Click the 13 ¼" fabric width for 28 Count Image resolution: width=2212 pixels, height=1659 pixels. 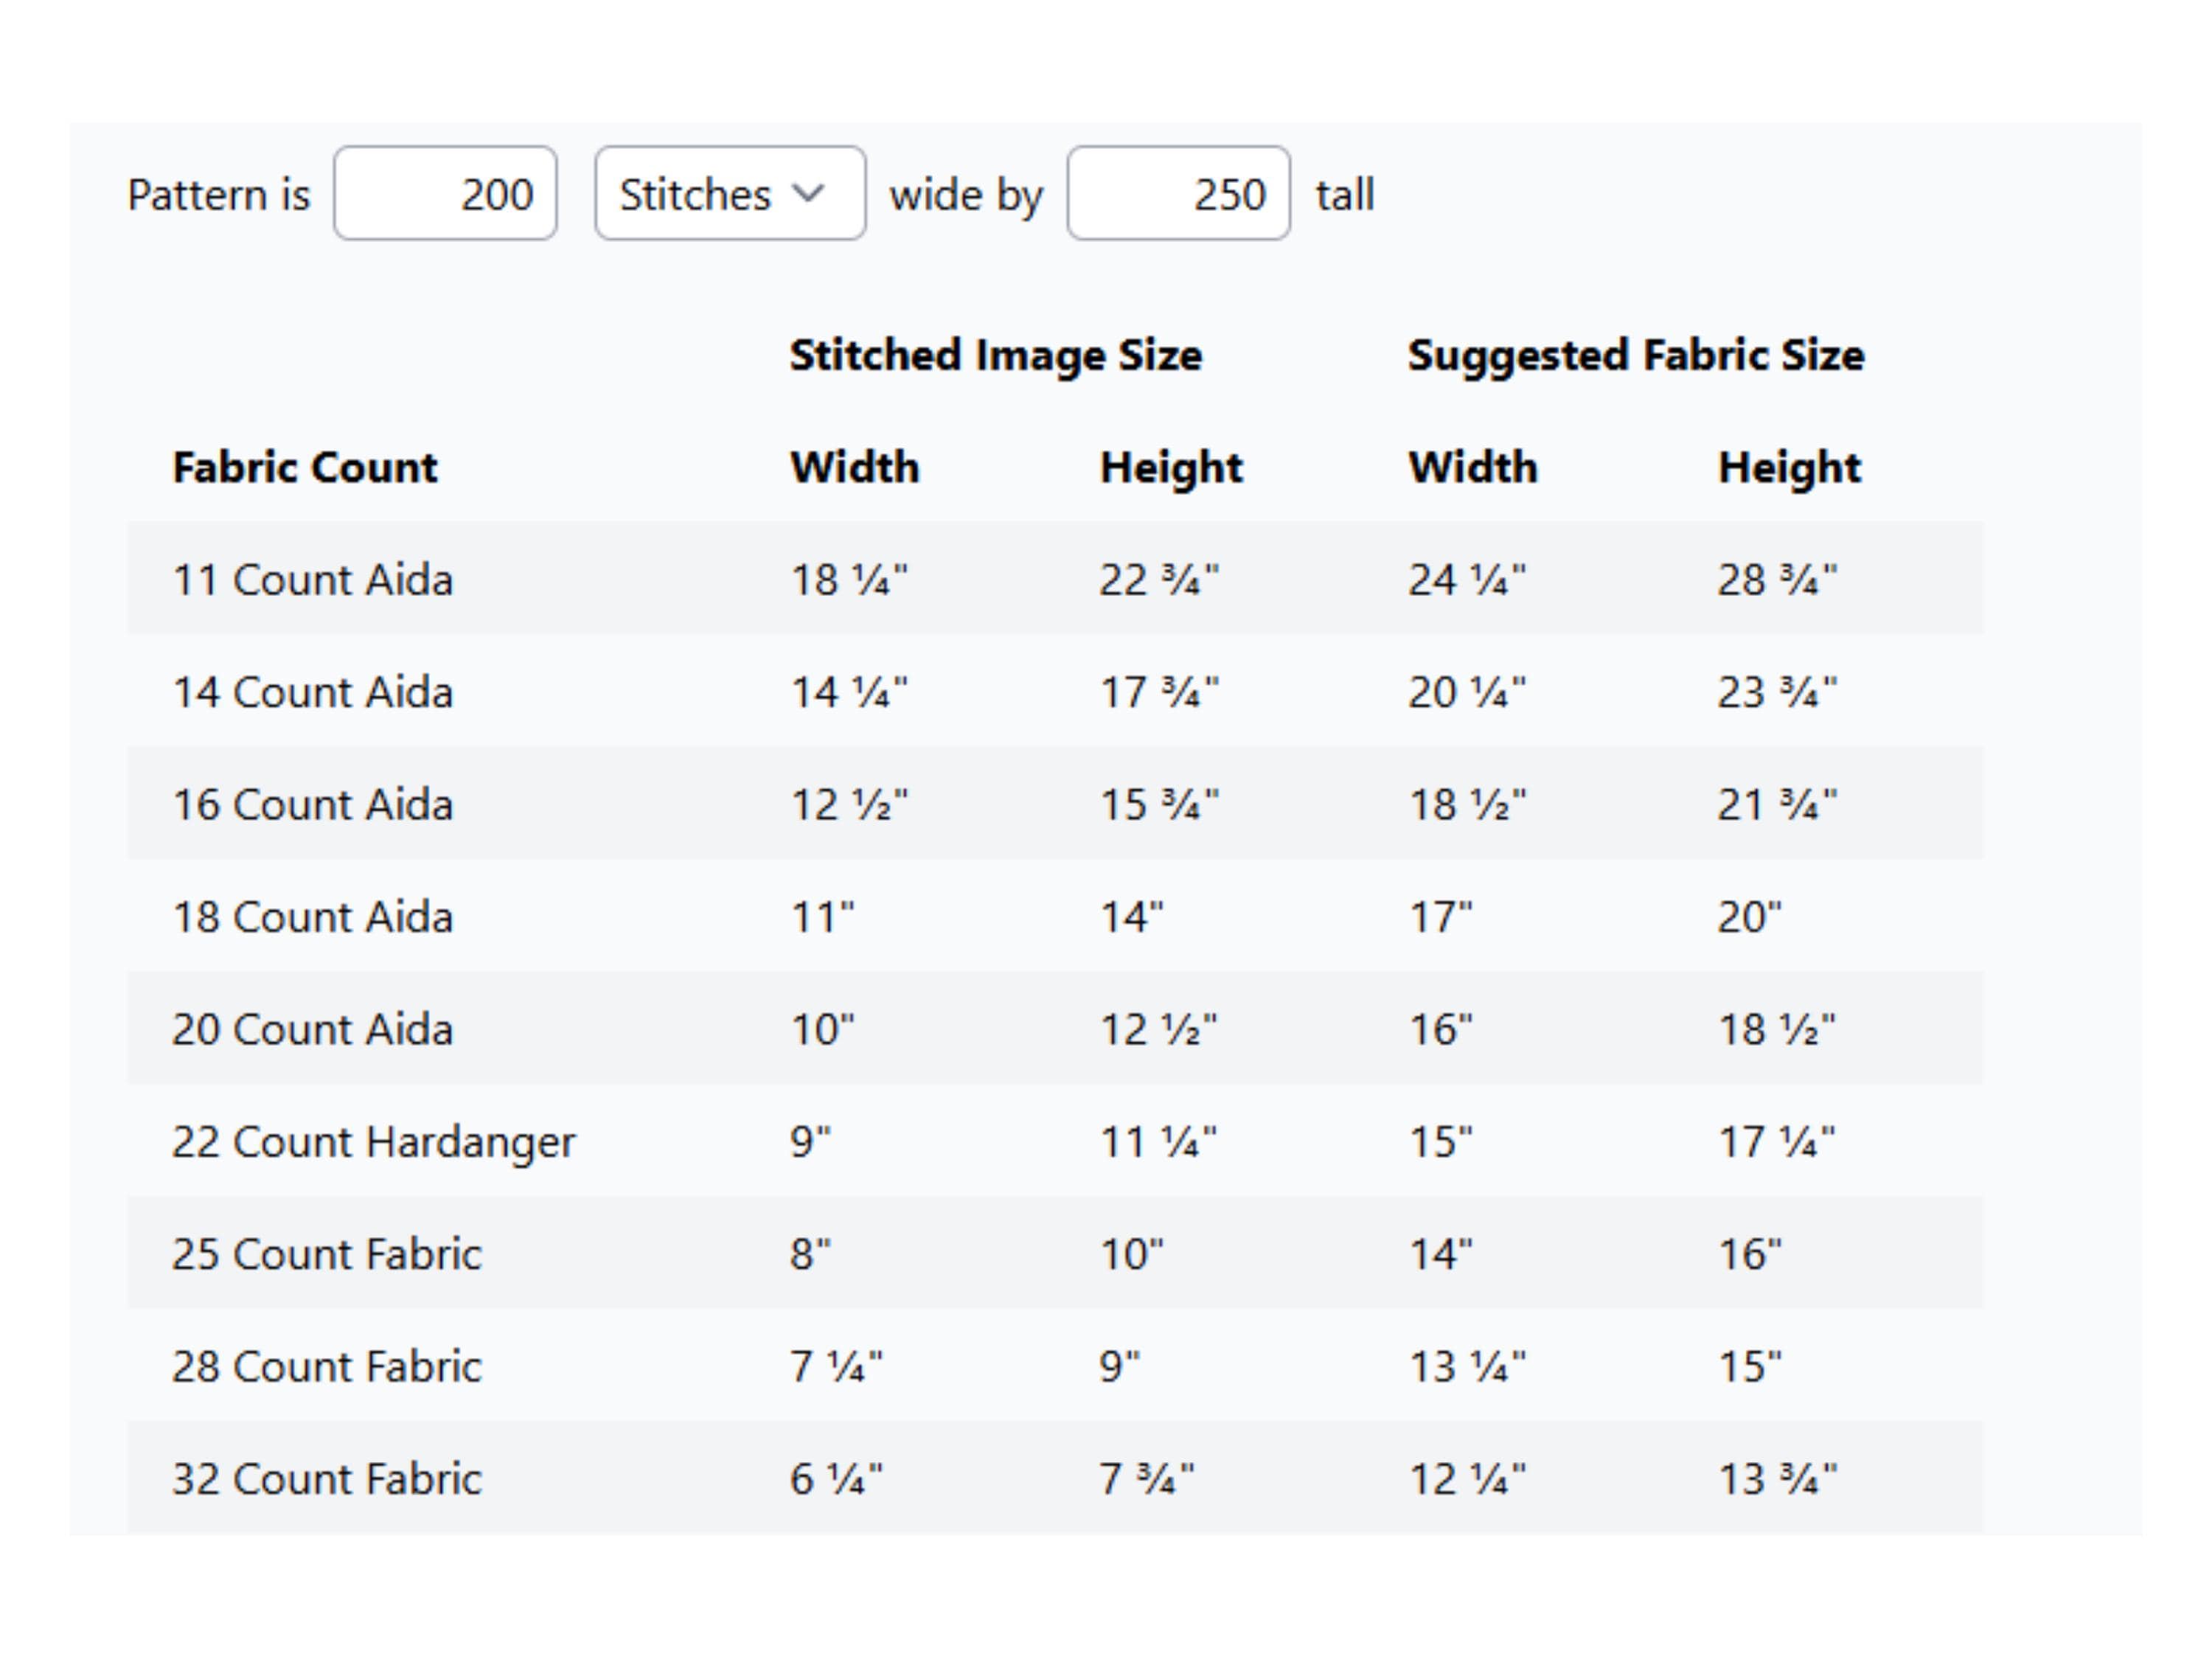tap(1468, 1366)
